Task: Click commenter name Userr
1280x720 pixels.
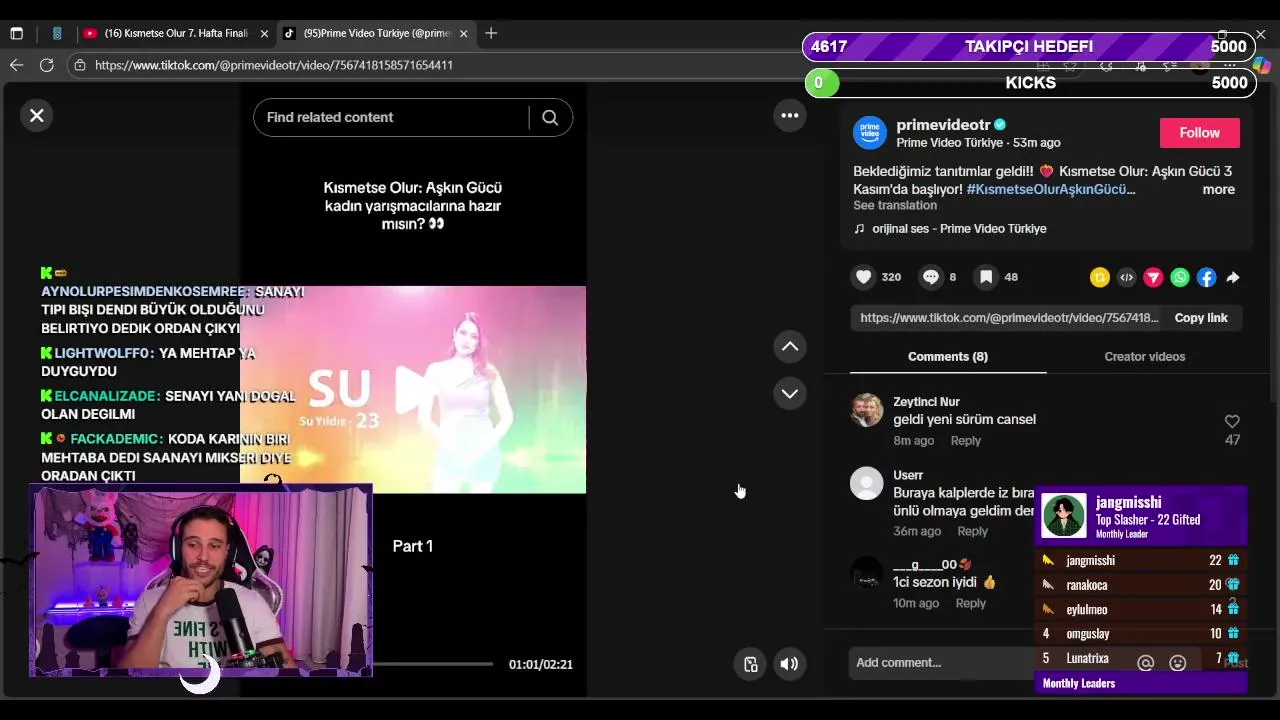Action: [908, 475]
